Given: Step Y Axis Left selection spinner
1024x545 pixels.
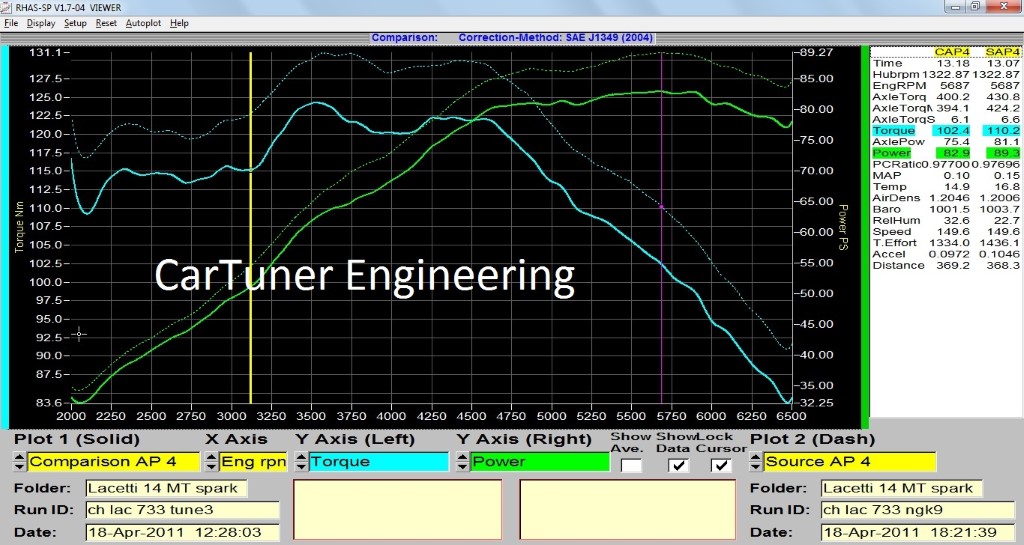Looking at the screenshot, I should pos(301,462).
